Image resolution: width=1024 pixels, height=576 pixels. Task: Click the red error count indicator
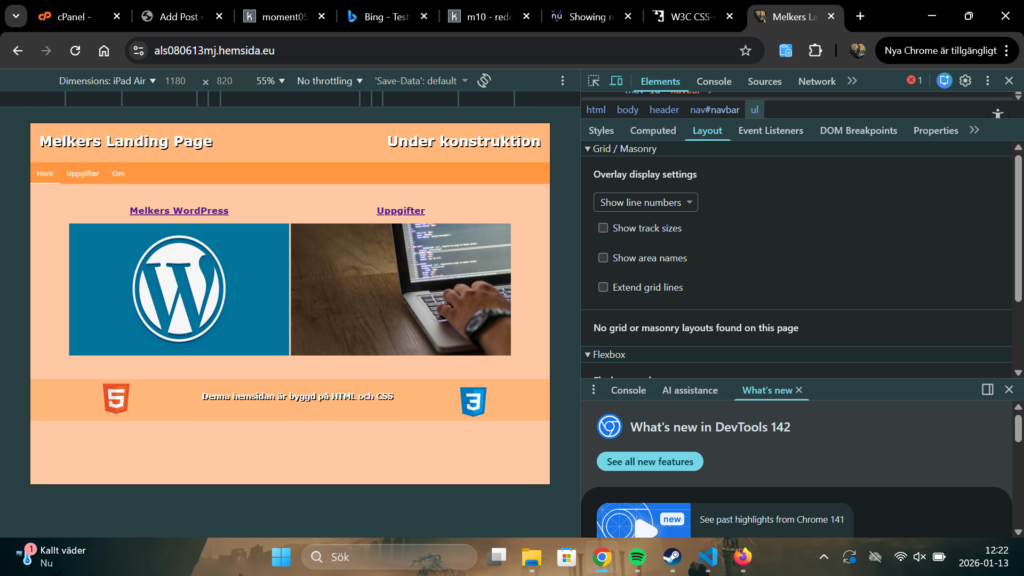[x=914, y=81]
